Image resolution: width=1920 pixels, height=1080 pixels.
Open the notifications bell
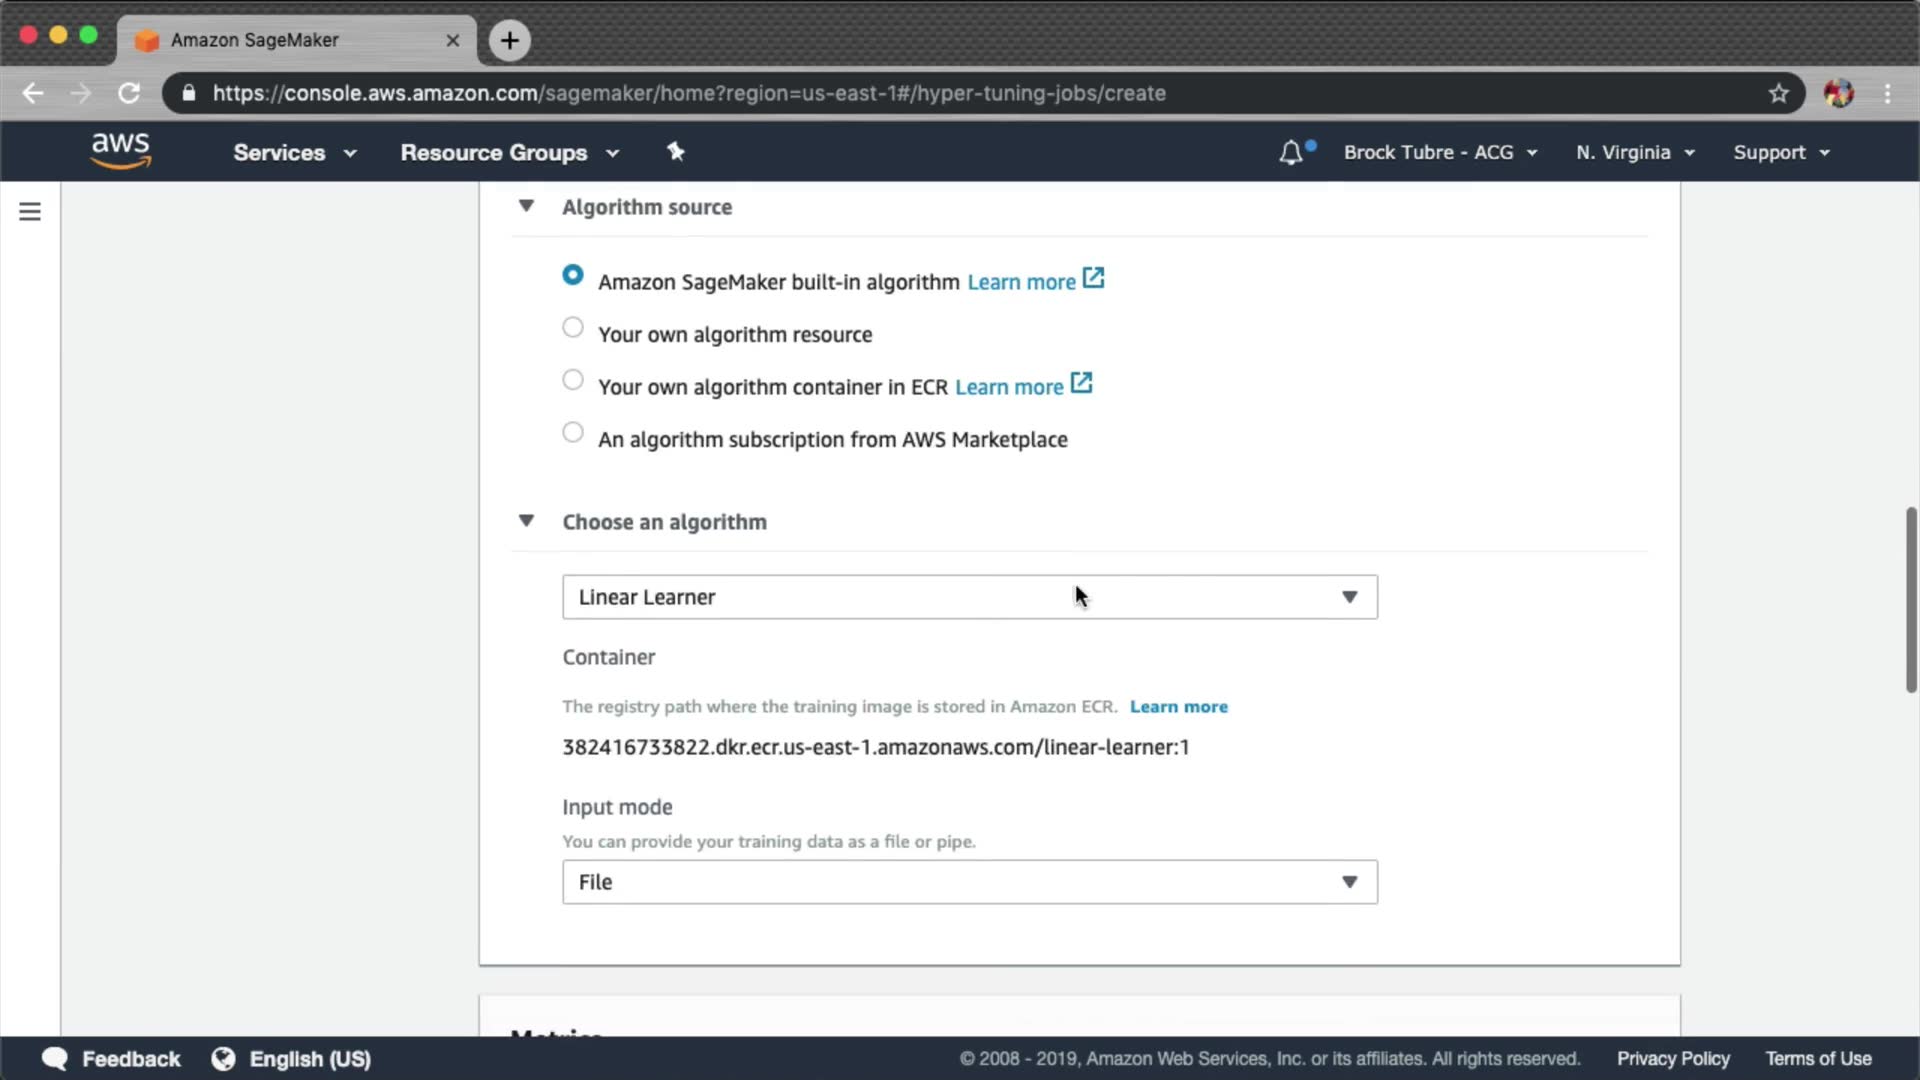1291,153
